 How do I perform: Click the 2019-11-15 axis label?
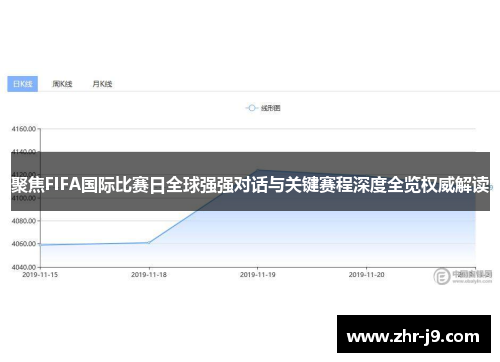tap(40, 275)
